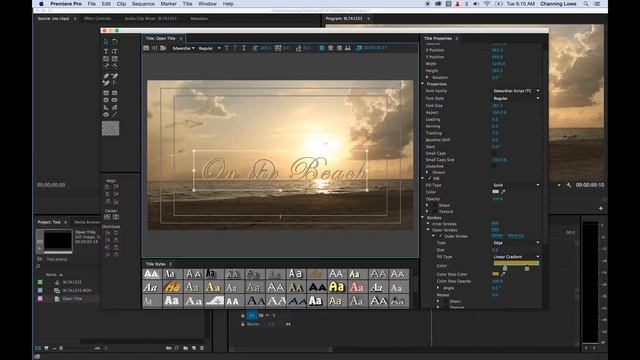The width and height of the screenshot is (640, 360).
Task: Expand the Rotation property
Action: coord(427,77)
